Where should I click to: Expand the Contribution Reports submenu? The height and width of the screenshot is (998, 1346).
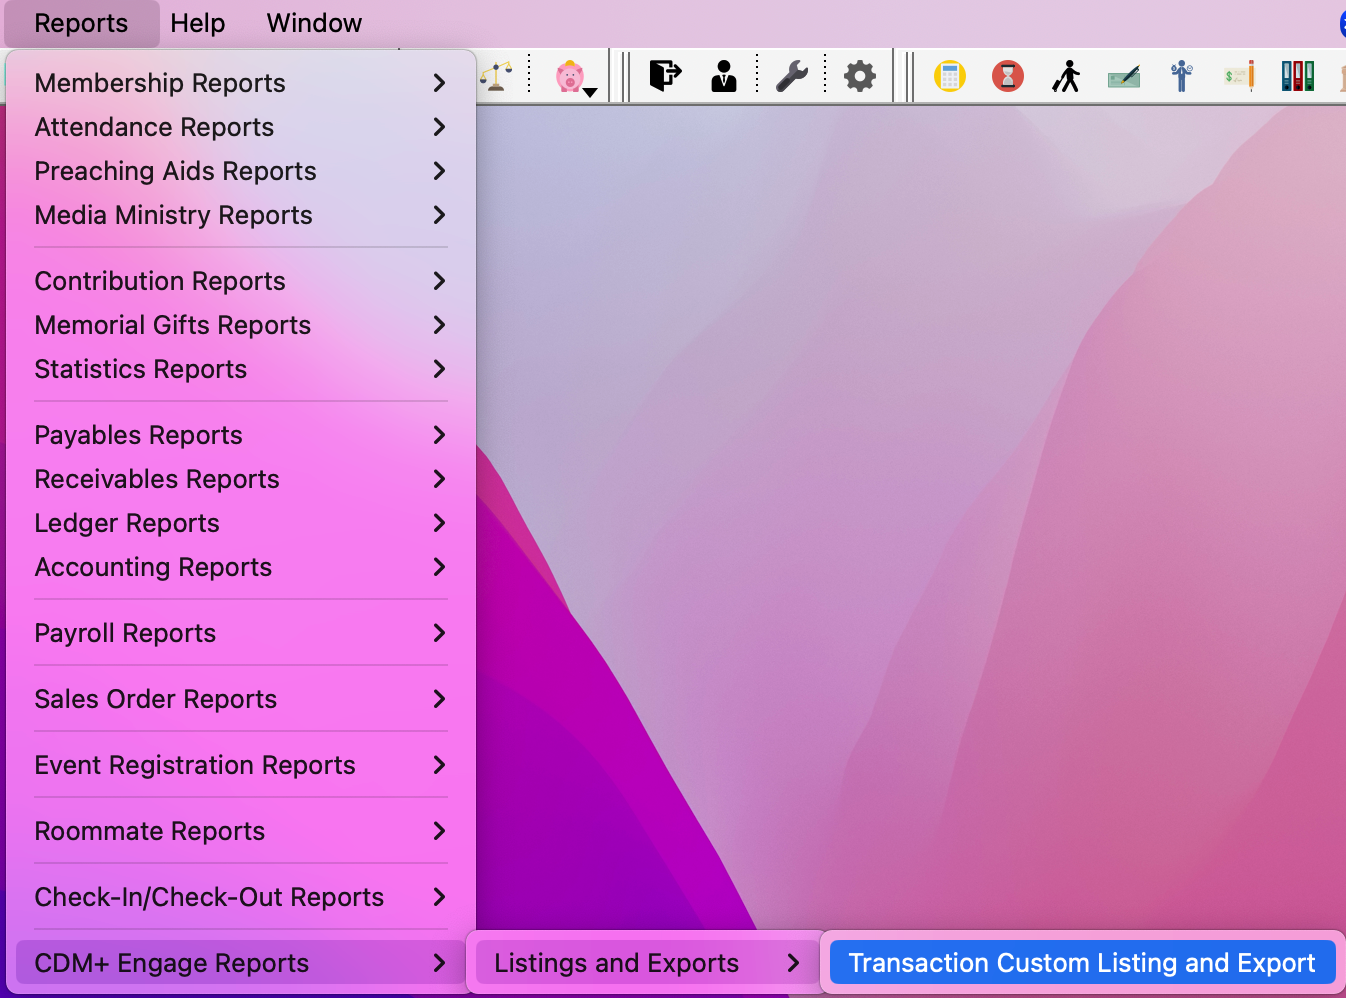[x=160, y=281]
